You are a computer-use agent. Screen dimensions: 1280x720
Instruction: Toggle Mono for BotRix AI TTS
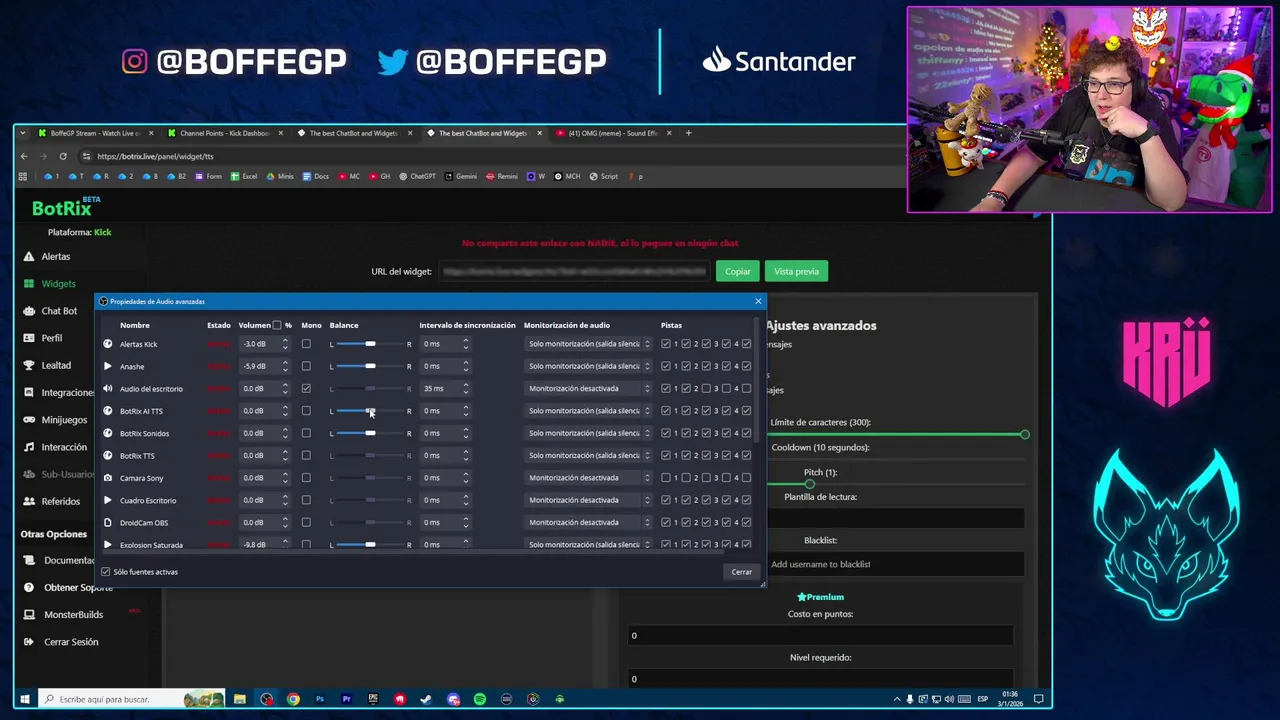[x=306, y=411]
